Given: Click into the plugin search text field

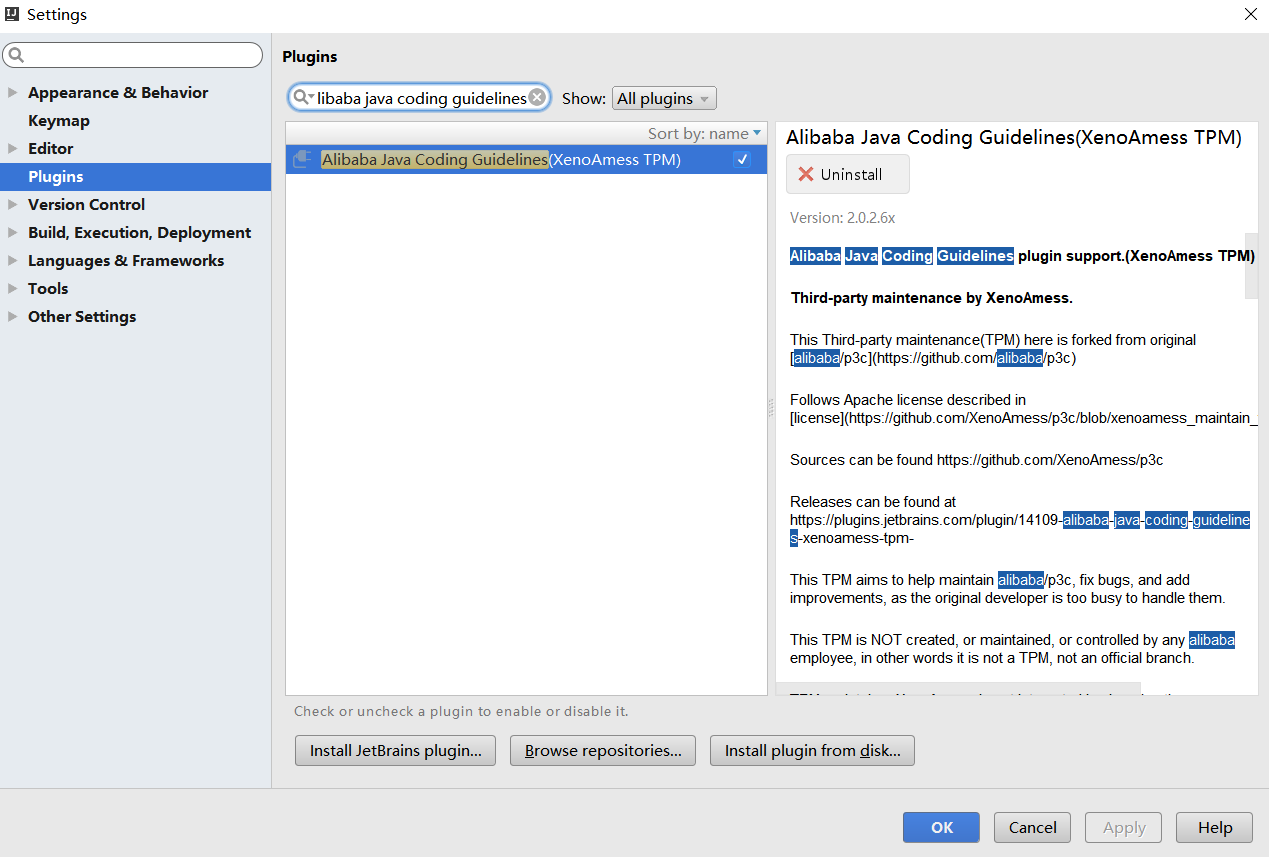Looking at the screenshot, I should pyautogui.click(x=421, y=98).
